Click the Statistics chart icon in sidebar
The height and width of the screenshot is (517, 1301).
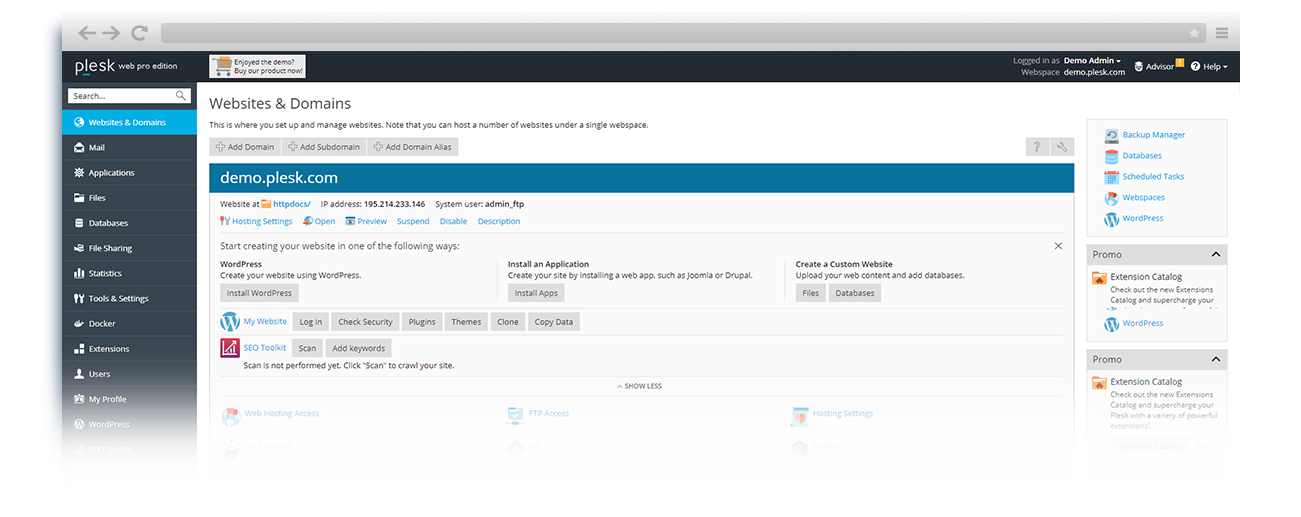tap(79, 273)
